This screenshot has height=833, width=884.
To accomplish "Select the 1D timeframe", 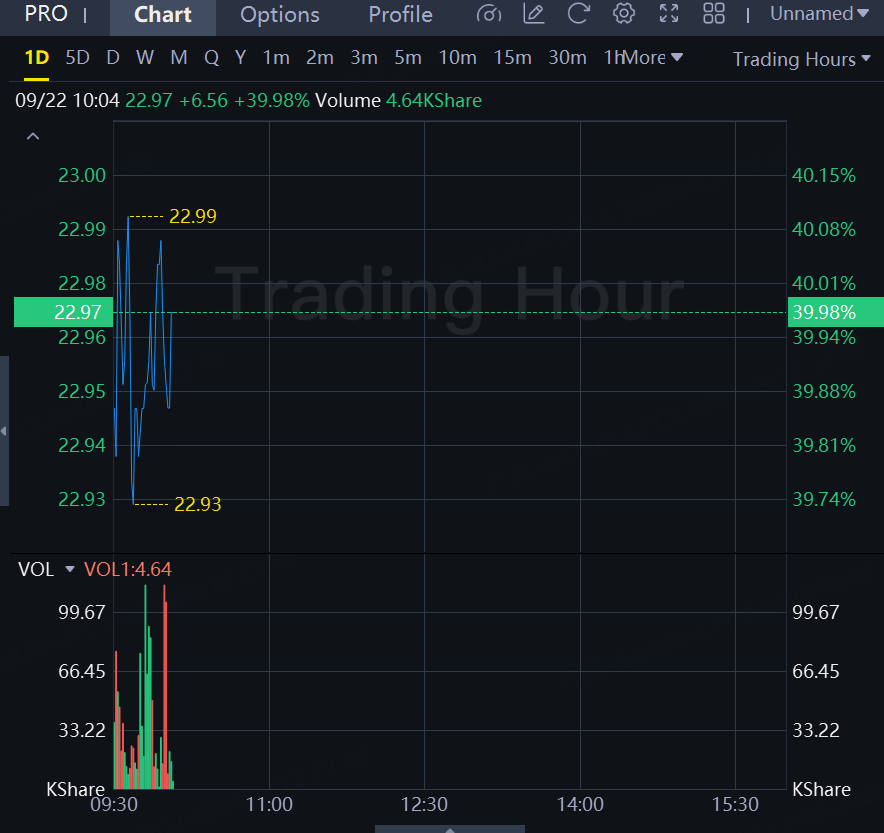I will [x=37, y=57].
